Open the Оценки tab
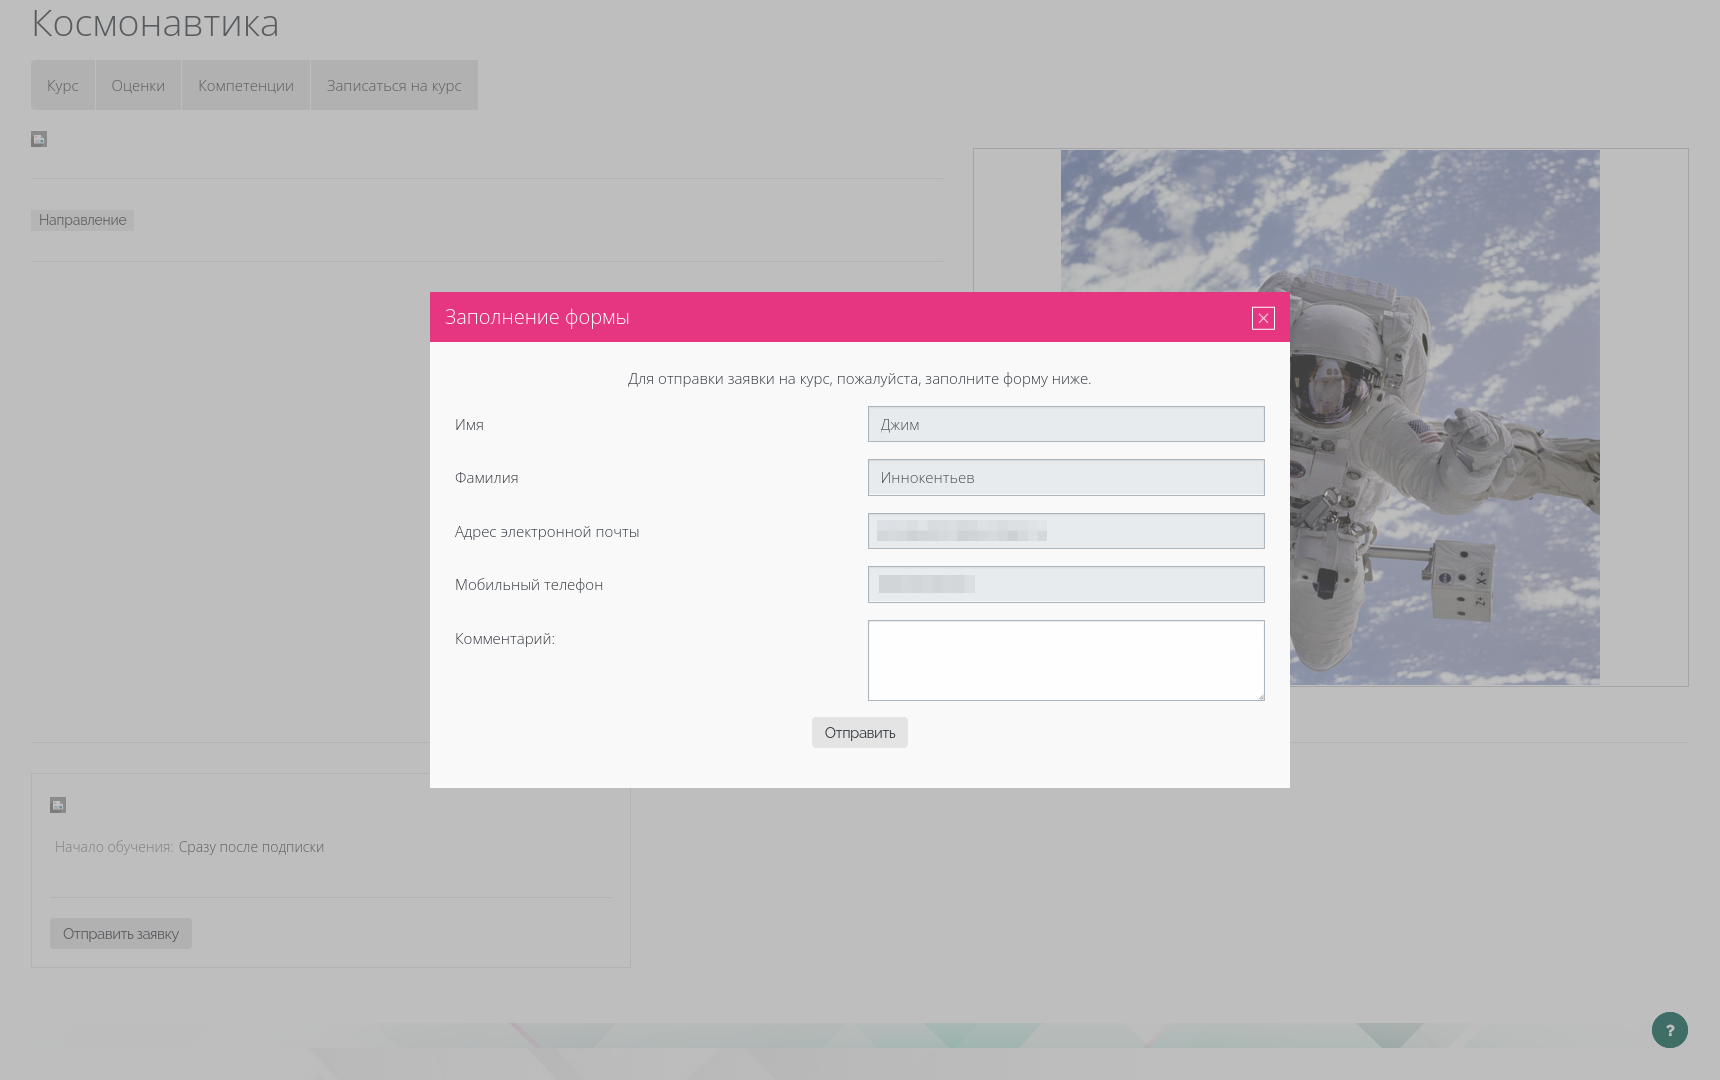Screen dimensions: 1720x1080 pos(138,85)
